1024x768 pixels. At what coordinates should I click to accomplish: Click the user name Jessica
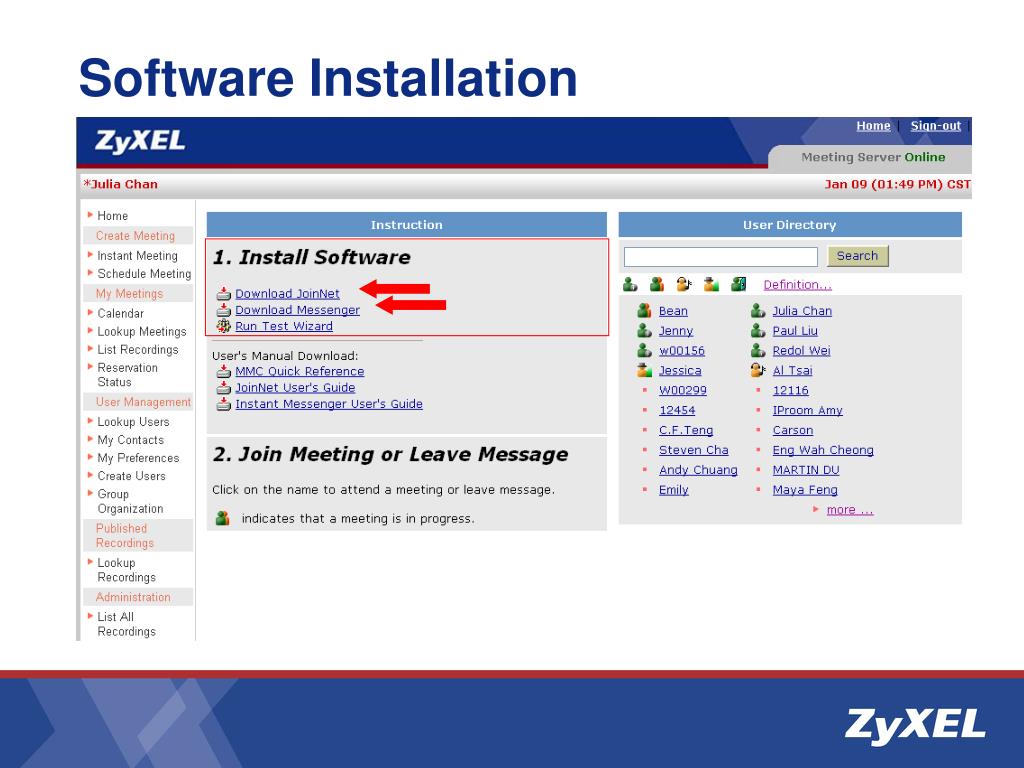pos(680,370)
